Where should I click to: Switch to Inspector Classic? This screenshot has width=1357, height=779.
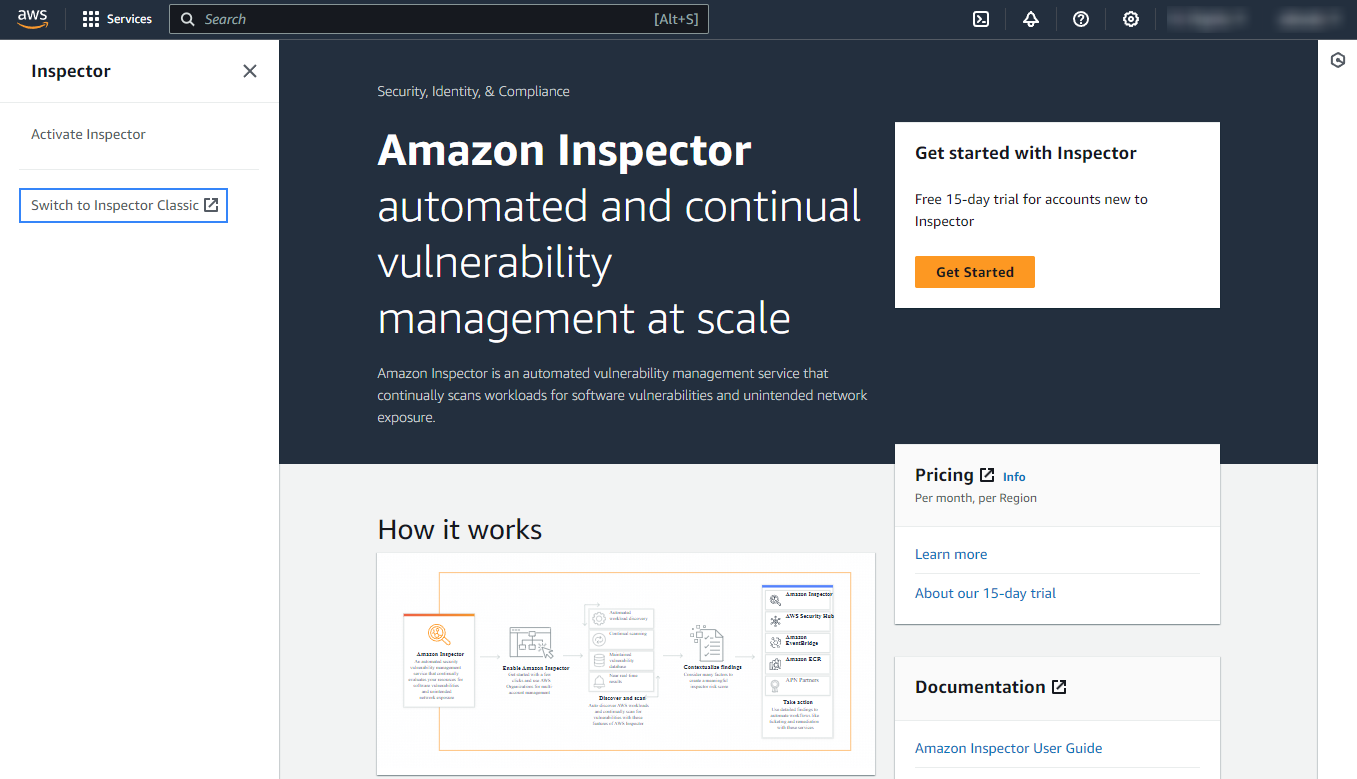(x=124, y=205)
